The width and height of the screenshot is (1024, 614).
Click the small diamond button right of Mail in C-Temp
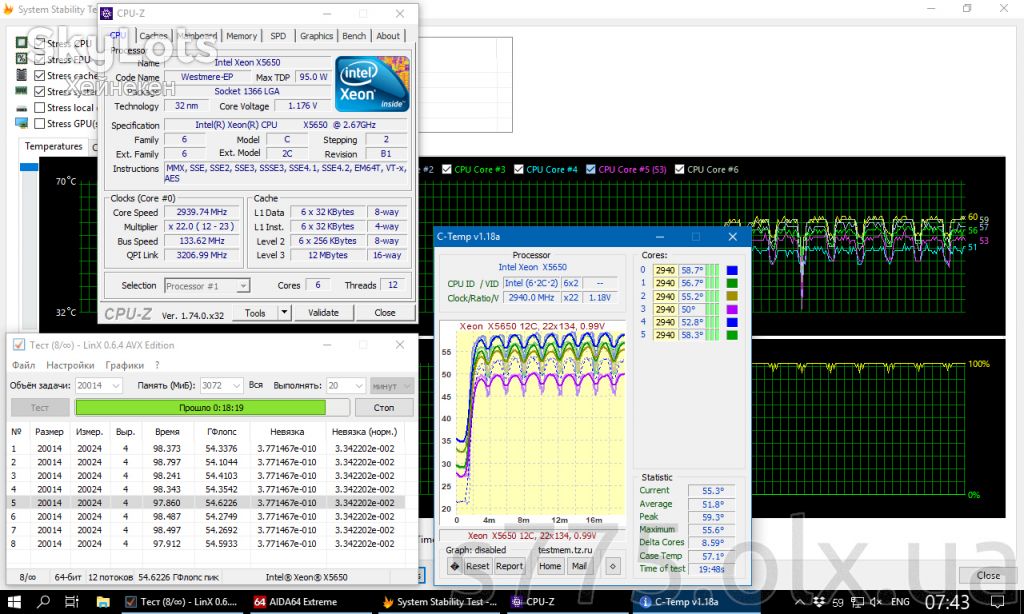pos(613,566)
